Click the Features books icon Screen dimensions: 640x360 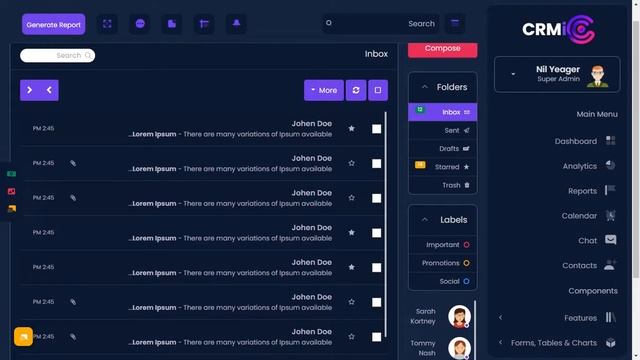pyautogui.click(x=611, y=318)
